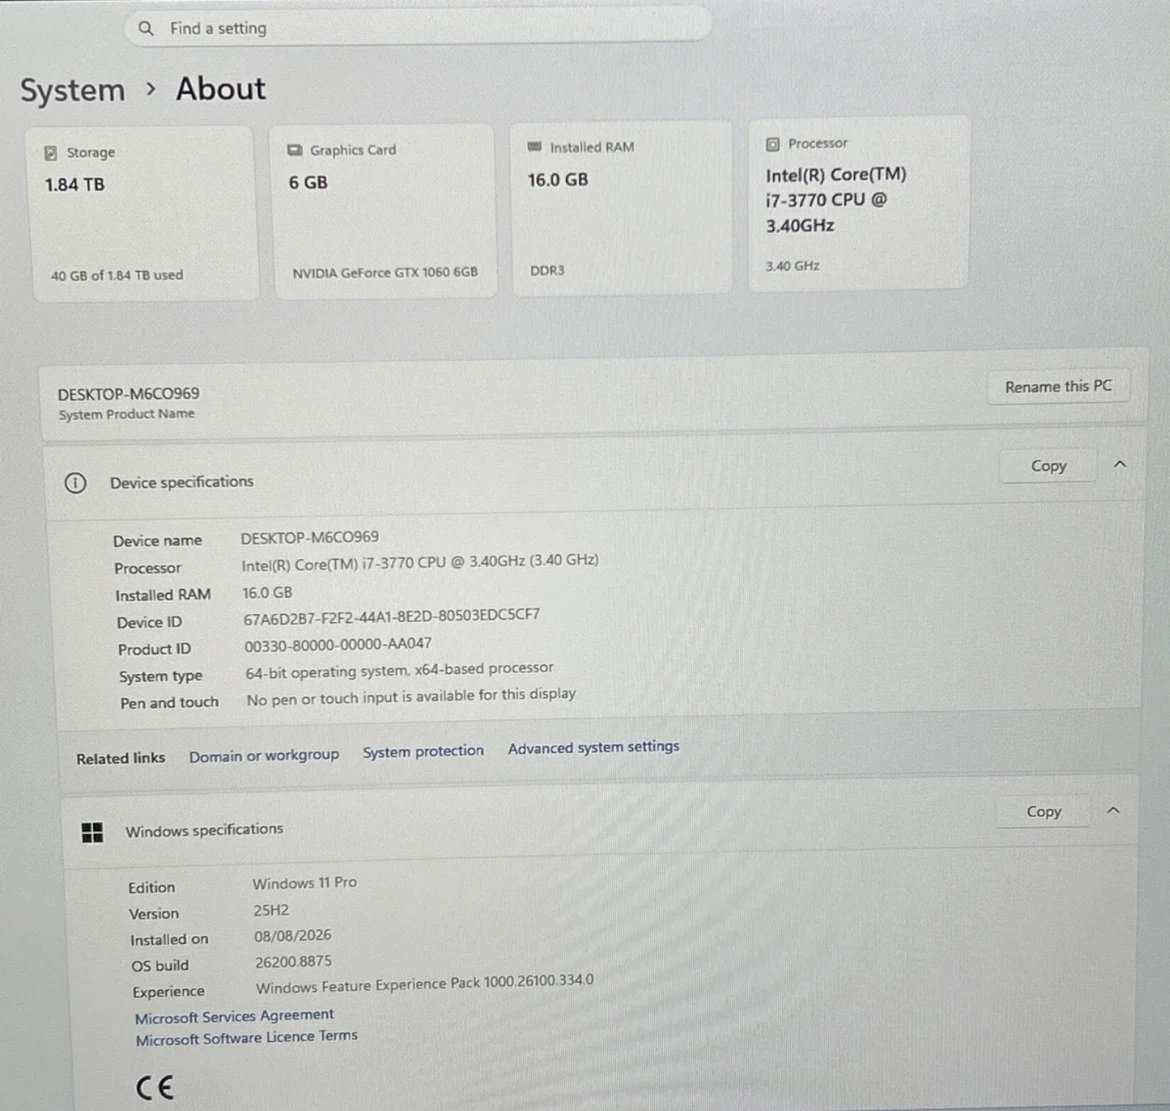
Task: Click the Version value 25H2
Action: [271, 910]
